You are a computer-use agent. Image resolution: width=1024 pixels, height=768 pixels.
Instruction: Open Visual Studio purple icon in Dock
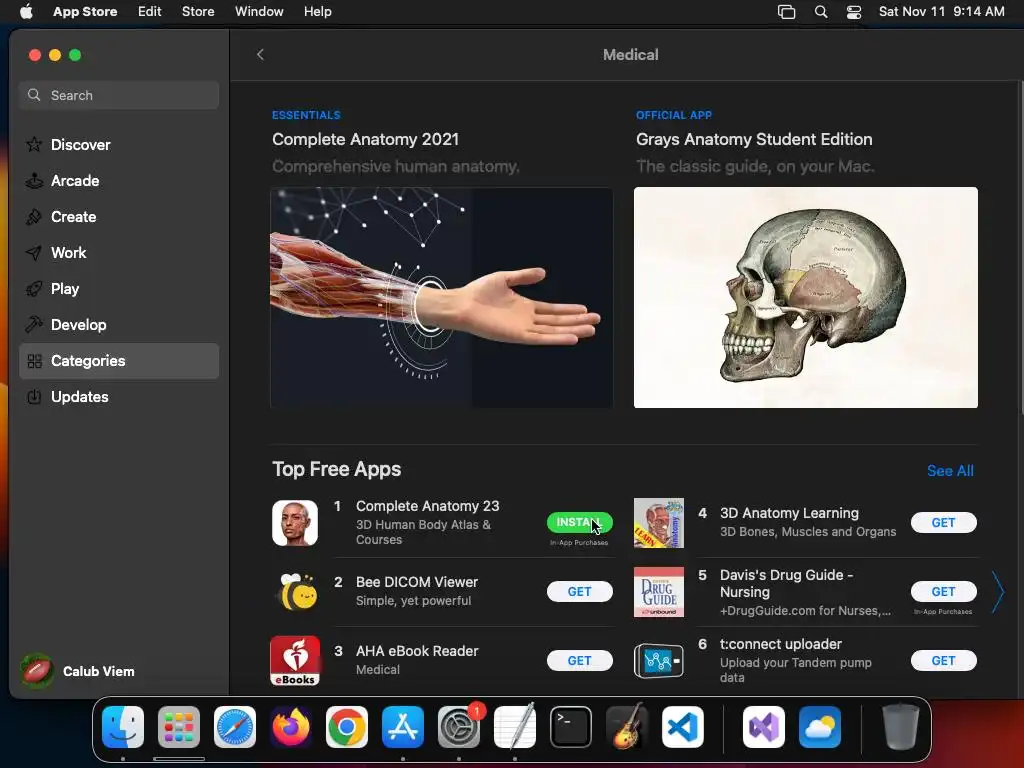coord(763,727)
